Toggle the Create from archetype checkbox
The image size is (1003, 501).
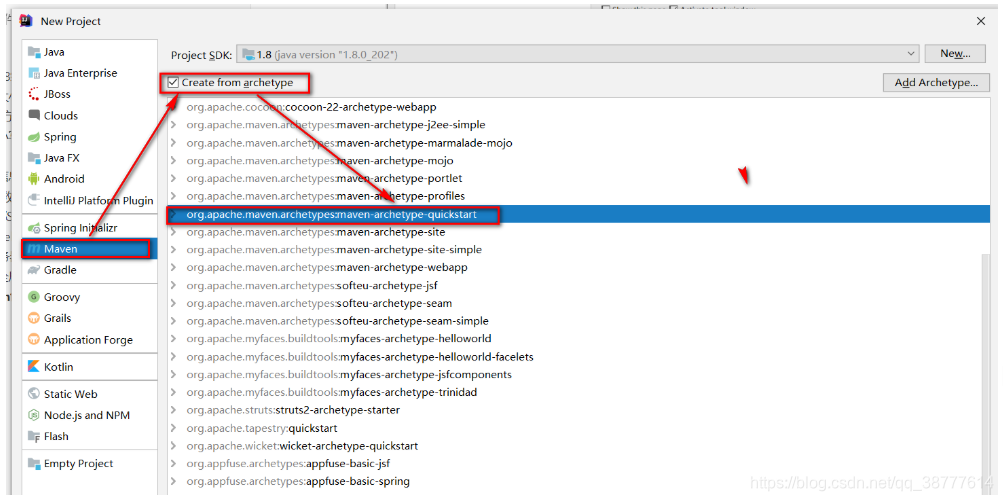click(x=173, y=83)
